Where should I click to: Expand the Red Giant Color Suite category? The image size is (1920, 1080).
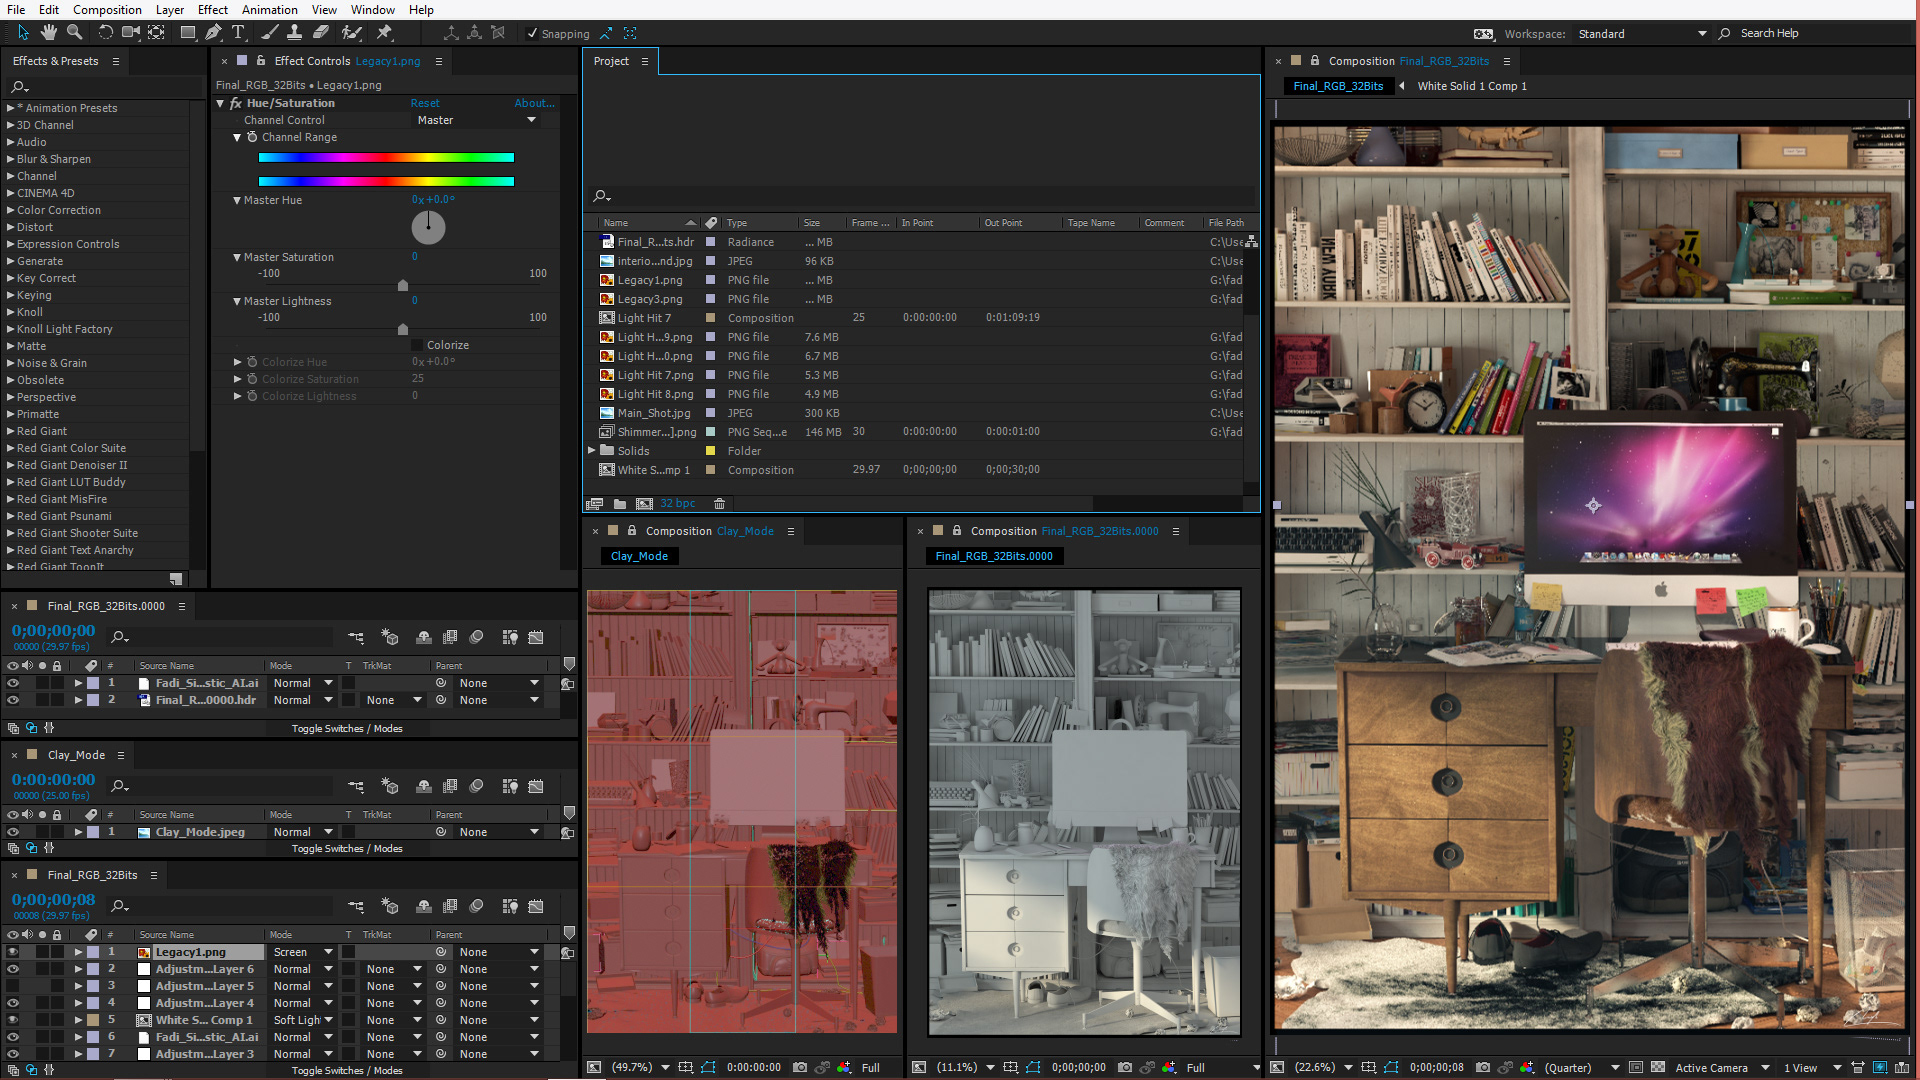[x=11, y=448]
